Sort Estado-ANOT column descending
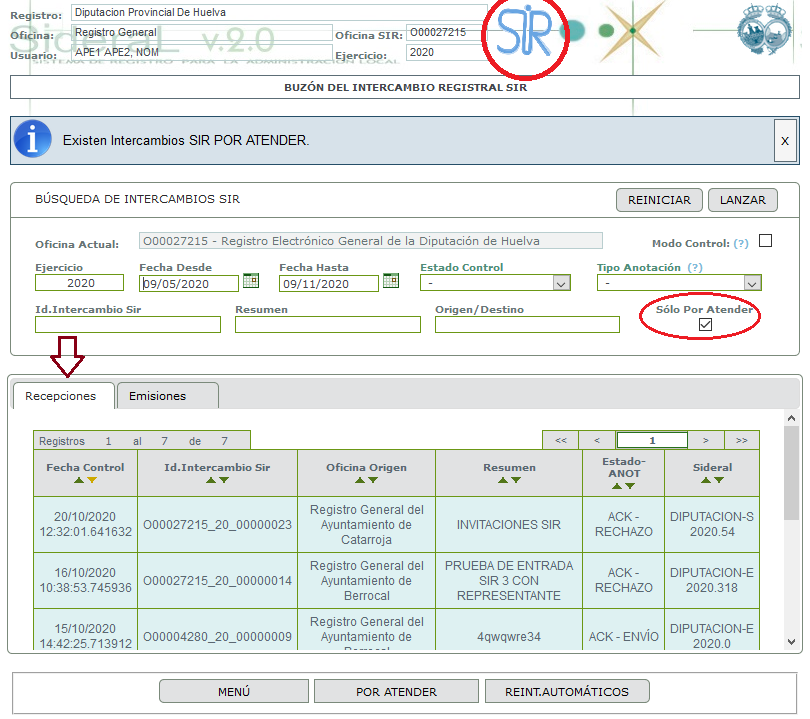 click(630, 486)
